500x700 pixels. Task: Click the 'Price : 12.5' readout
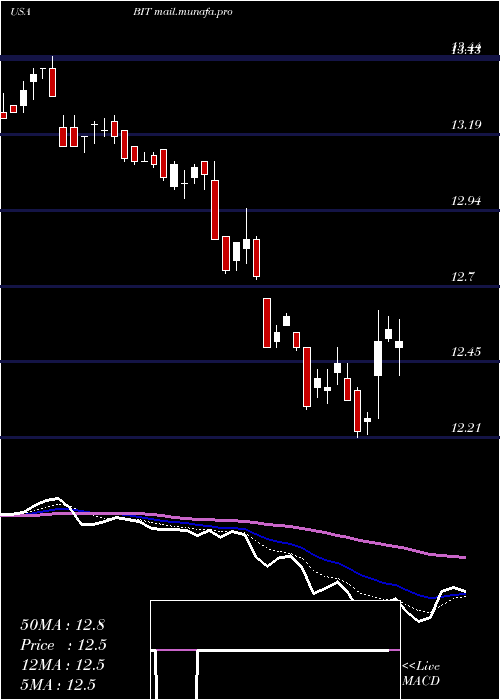pos(64,645)
